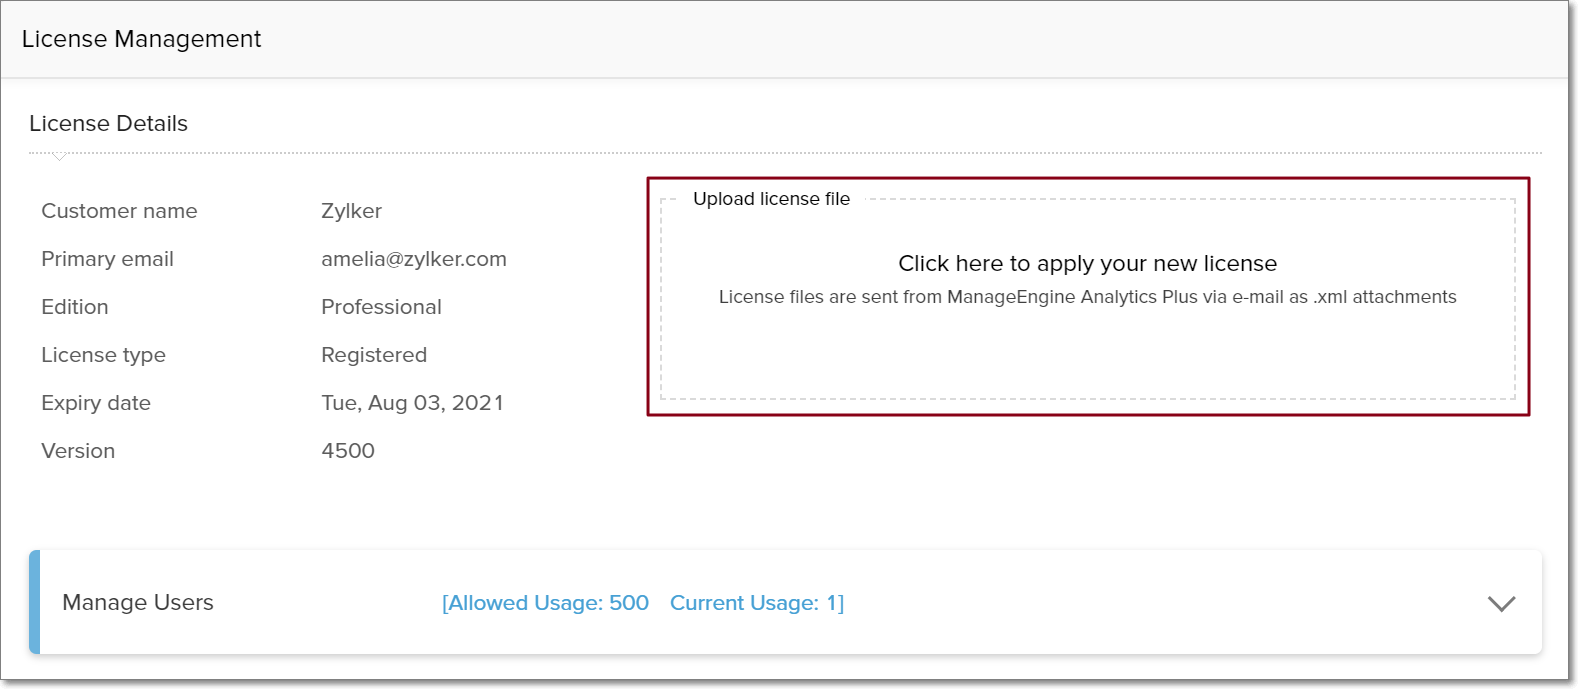This screenshot has width=1578, height=689.
Task: Select the amelia@zylker.com primary email value
Action: click(x=413, y=259)
